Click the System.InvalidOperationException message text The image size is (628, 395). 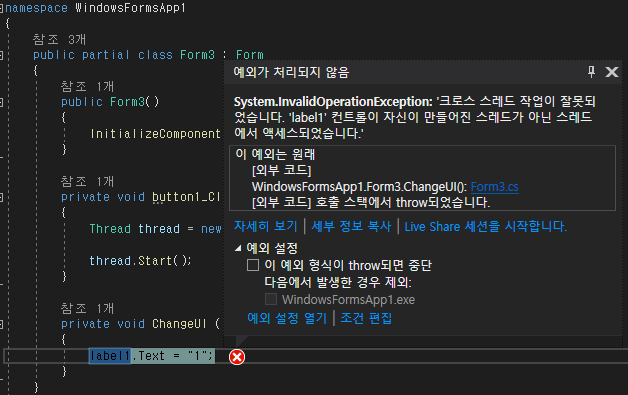pyautogui.click(x=415, y=117)
